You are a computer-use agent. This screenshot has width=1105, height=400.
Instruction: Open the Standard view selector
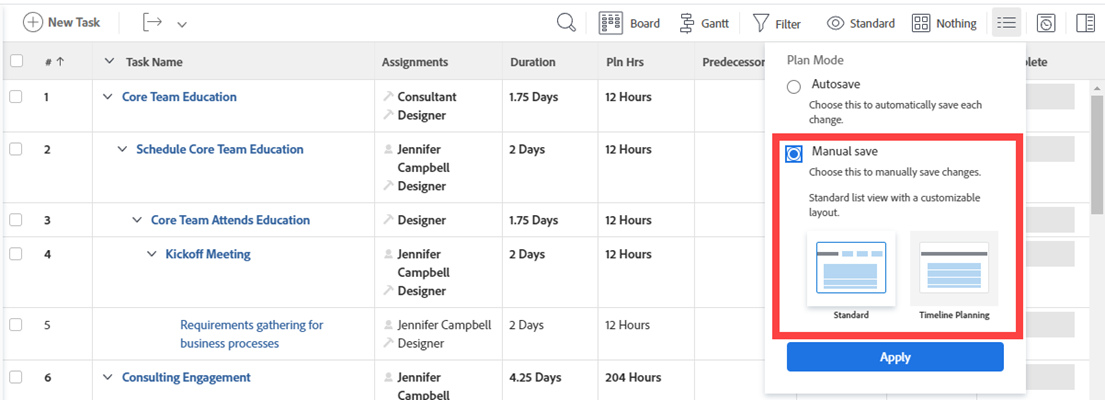tap(860, 23)
